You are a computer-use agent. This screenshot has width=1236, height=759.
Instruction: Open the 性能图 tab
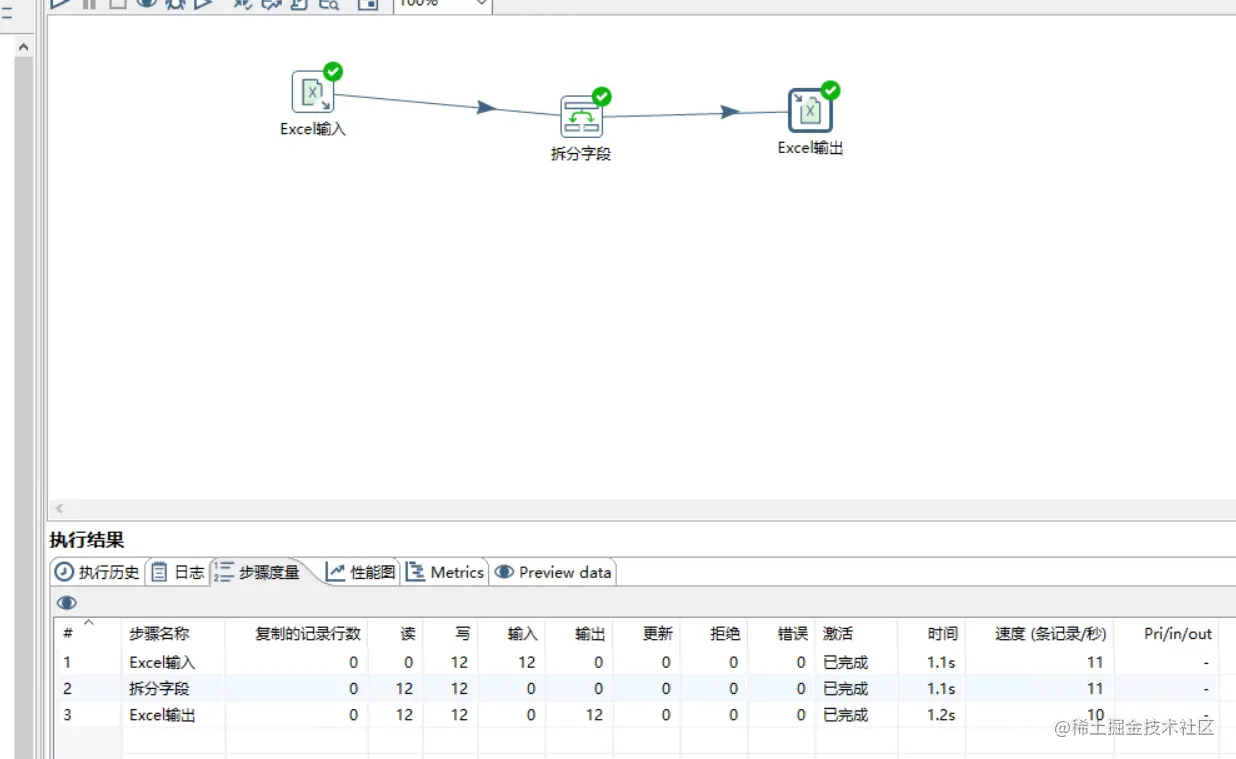point(362,572)
